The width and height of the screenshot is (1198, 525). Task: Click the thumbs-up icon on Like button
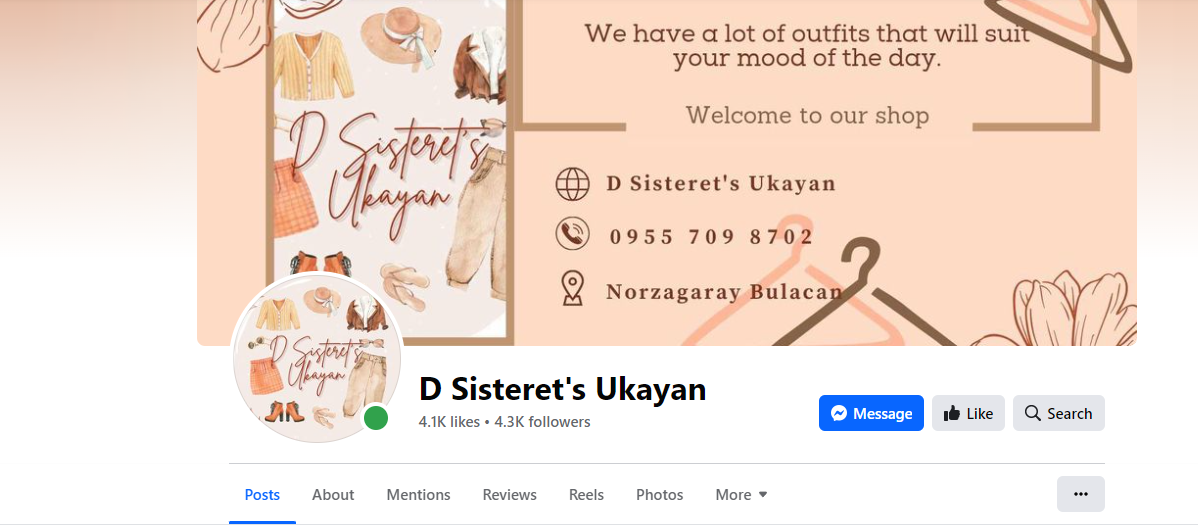[952, 413]
